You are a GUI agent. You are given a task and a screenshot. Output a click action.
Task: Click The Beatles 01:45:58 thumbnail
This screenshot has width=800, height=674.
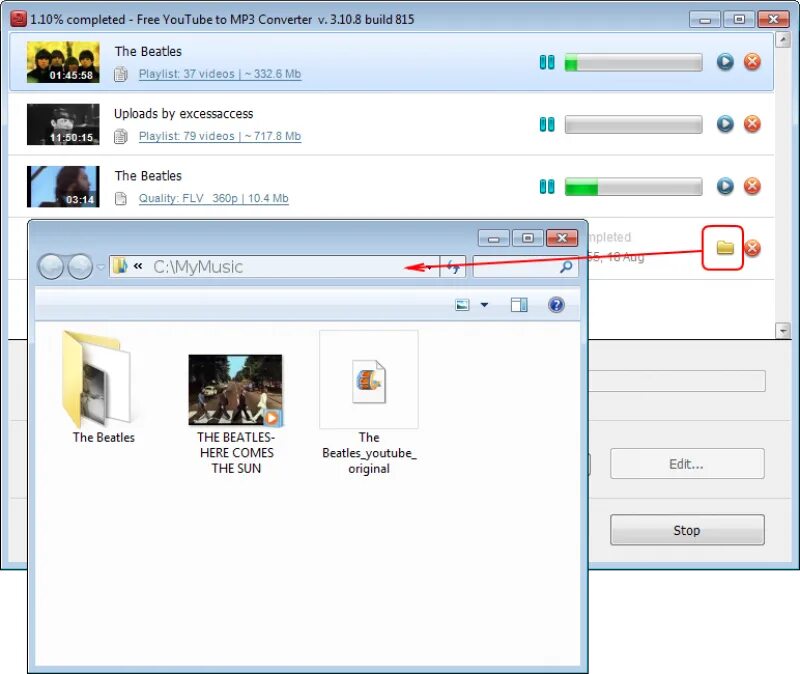(x=63, y=62)
